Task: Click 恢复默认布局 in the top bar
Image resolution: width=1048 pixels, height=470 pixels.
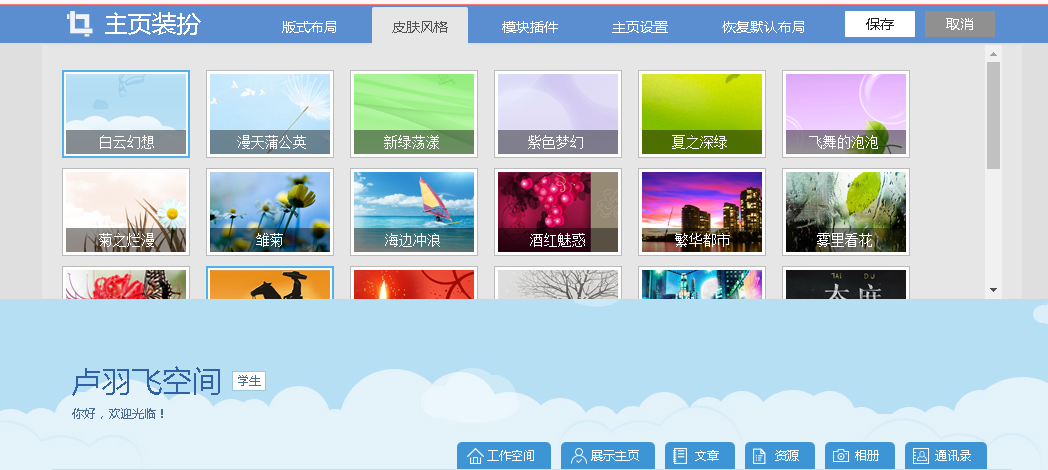Action: coord(763,27)
